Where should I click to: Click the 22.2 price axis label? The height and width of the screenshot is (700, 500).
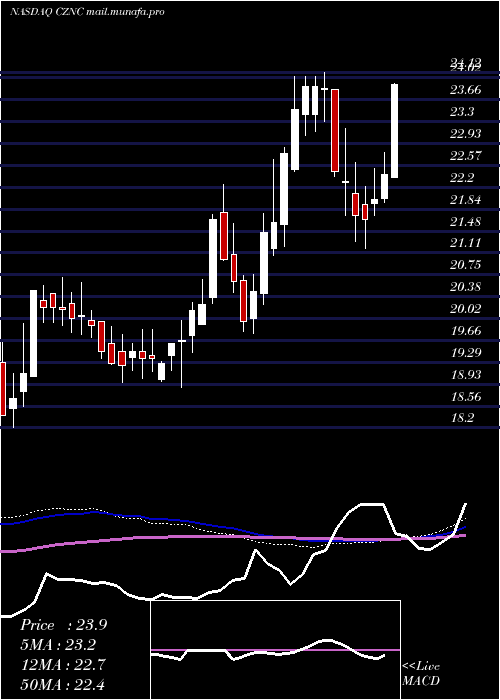462,178
